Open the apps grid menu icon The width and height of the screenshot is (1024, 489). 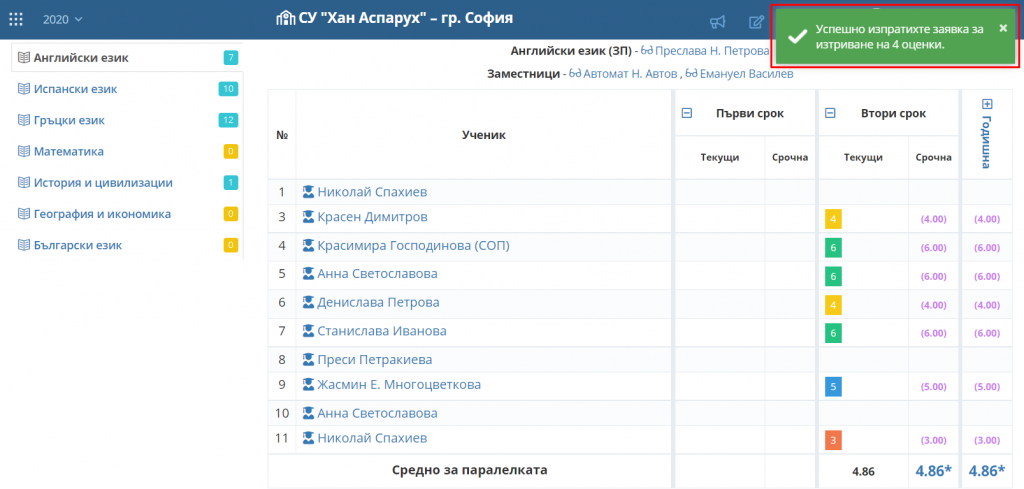(x=17, y=20)
